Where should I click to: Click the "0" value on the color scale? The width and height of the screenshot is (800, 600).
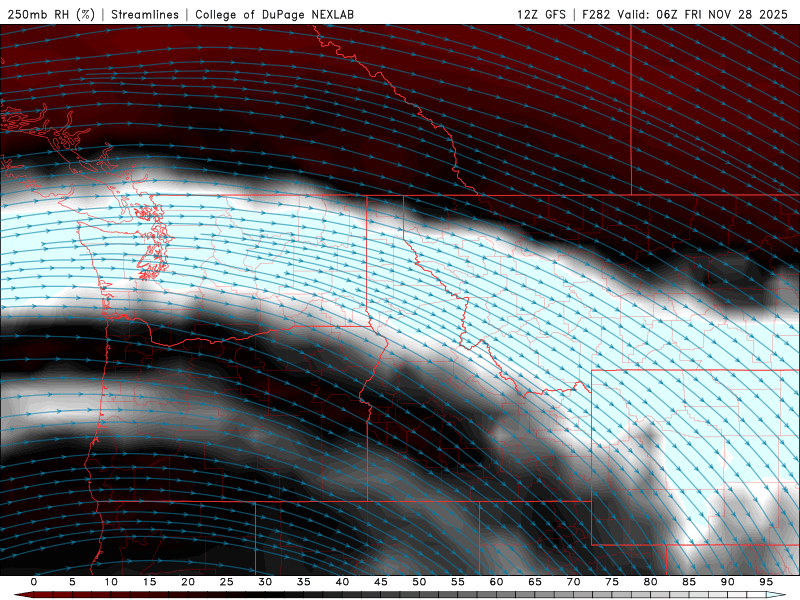pos(34,582)
